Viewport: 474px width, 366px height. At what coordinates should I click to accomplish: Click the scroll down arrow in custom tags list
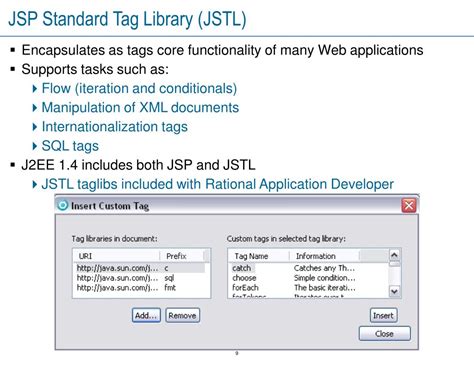pos(394,291)
